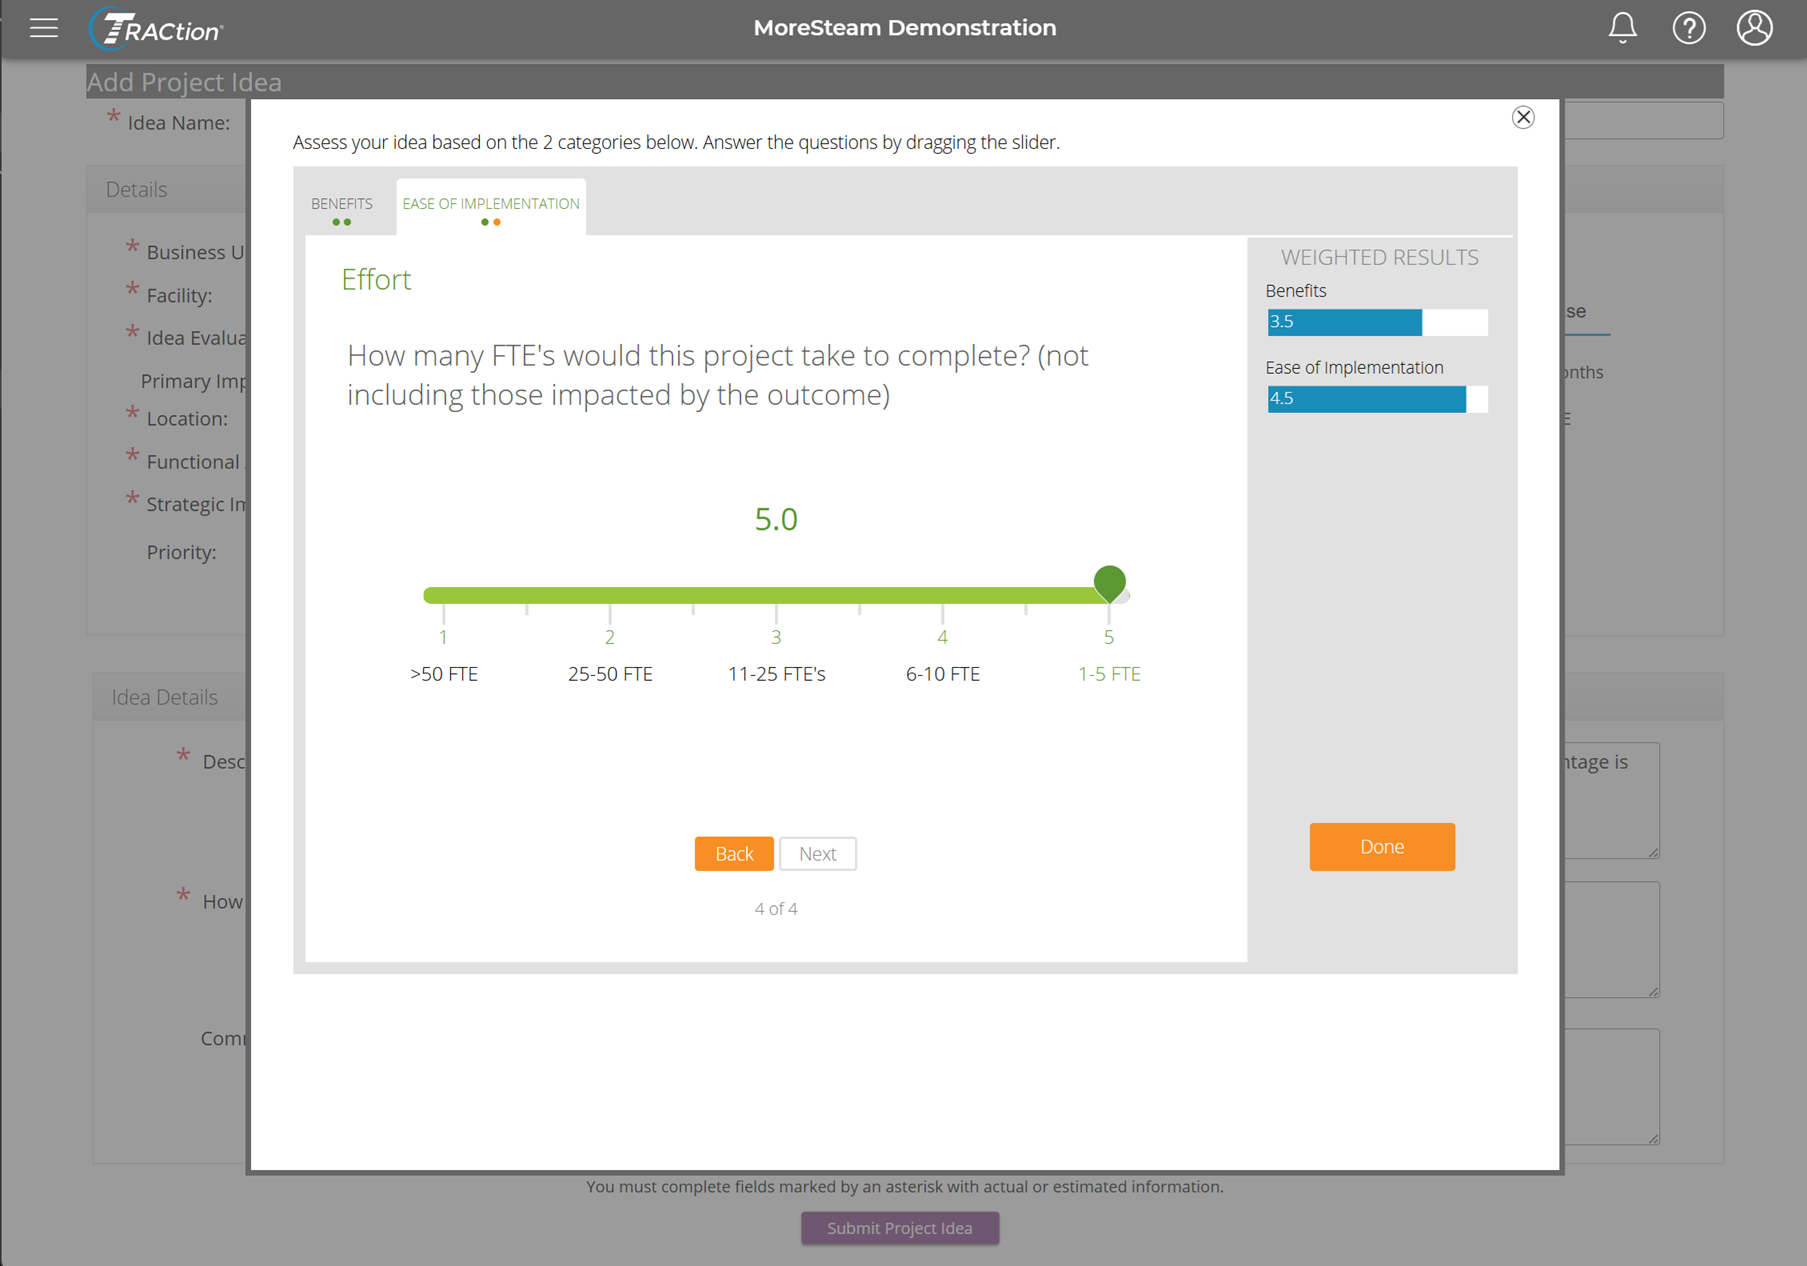Click the Details section header
Image resolution: width=1807 pixels, height=1266 pixels.
tap(137, 189)
